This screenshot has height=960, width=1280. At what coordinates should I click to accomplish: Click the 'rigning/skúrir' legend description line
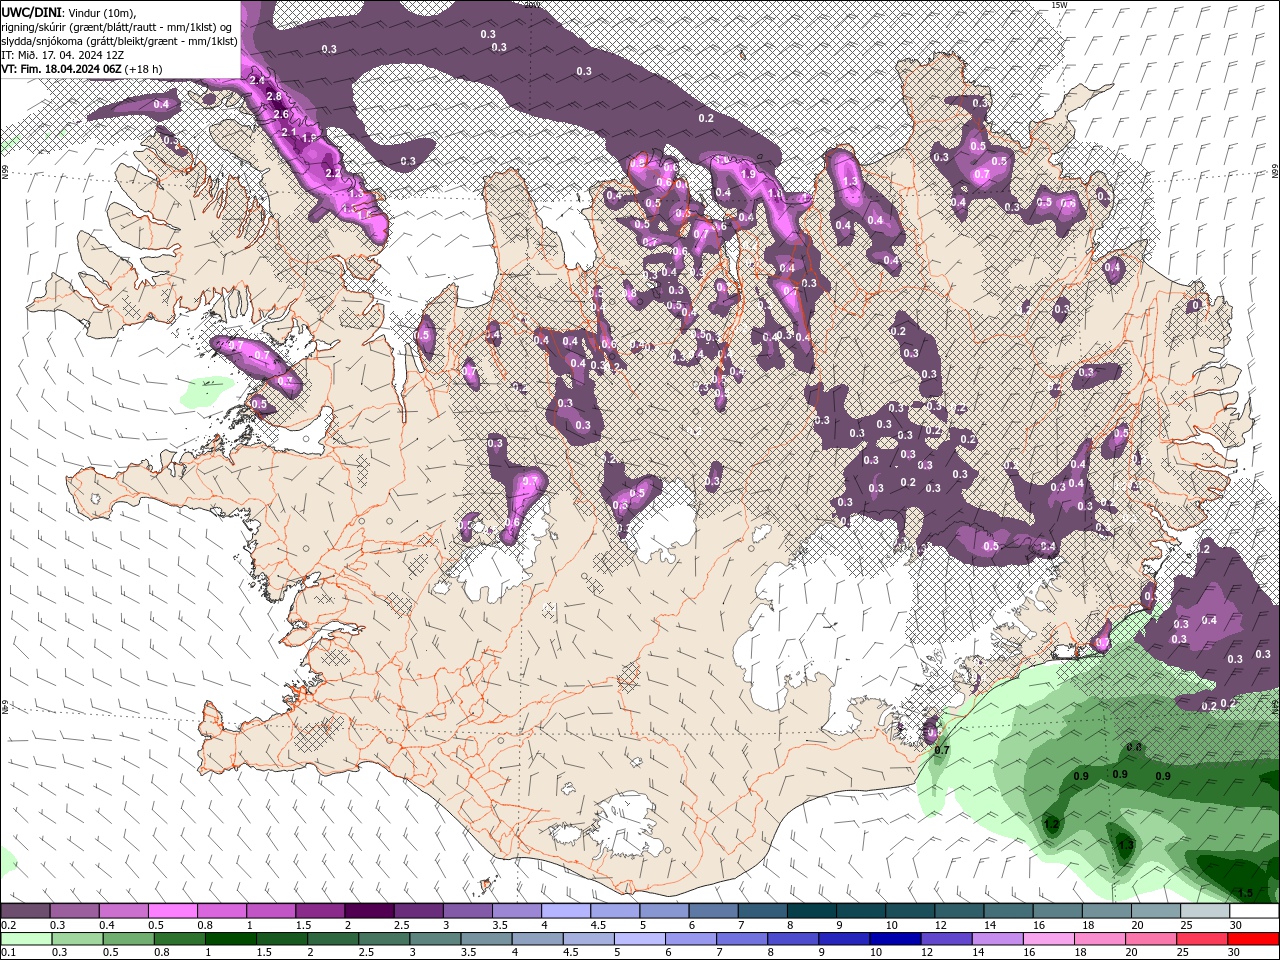pos(117,27)
